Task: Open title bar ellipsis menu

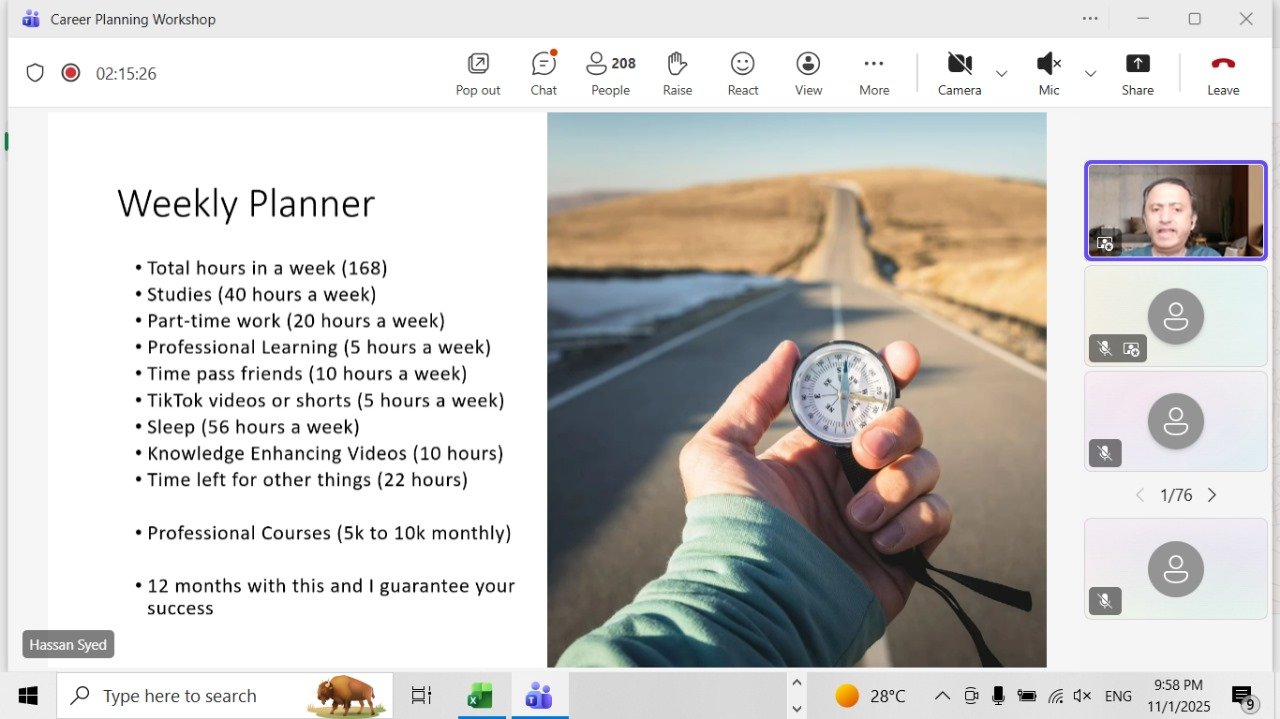Action: (1090, 19)
